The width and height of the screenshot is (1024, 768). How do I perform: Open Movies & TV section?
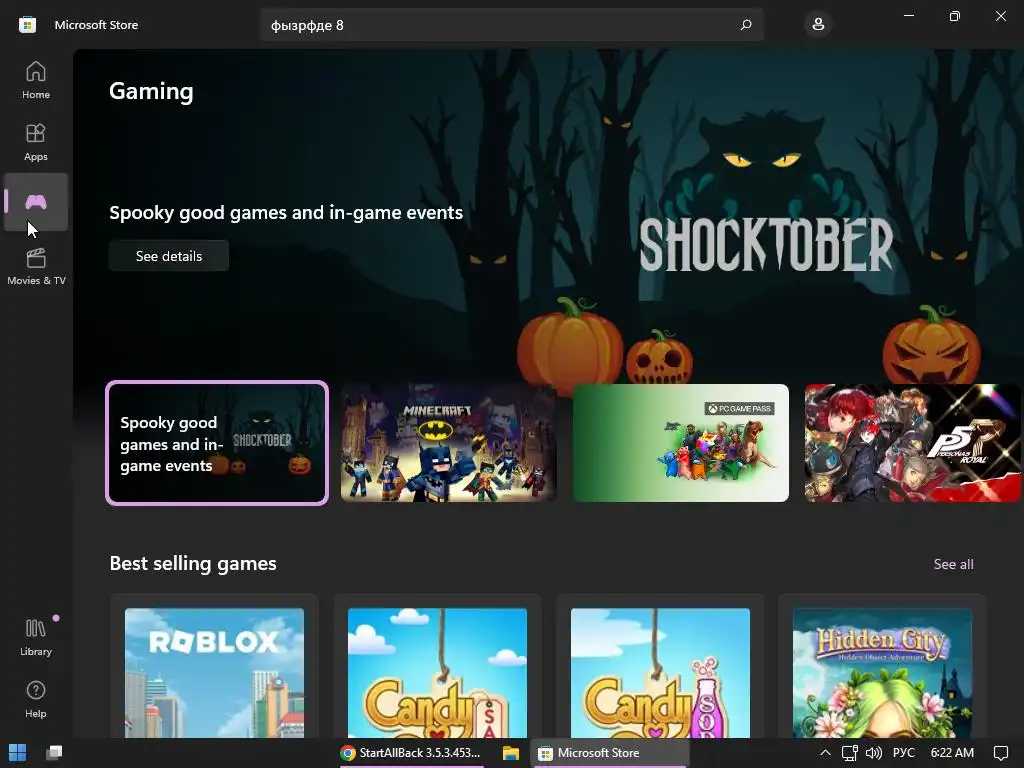pos(36,266)
